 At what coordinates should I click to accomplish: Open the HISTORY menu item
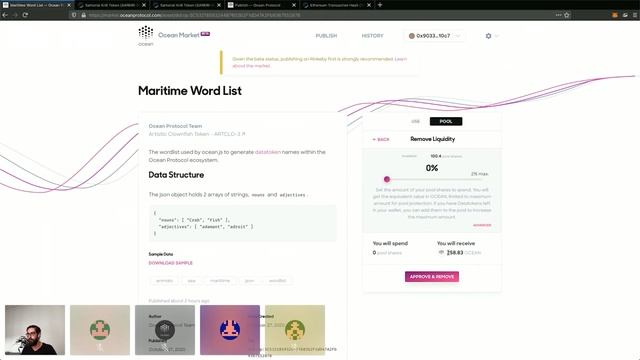point(372,36)
